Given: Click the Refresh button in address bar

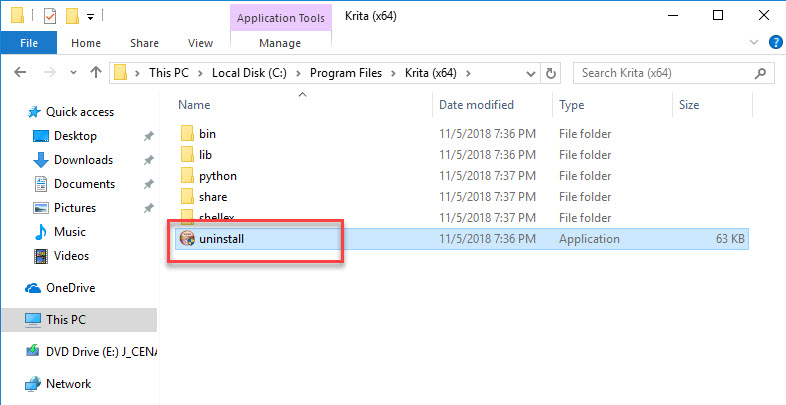Looking at the screenshot, I should (x=550, y=73).
